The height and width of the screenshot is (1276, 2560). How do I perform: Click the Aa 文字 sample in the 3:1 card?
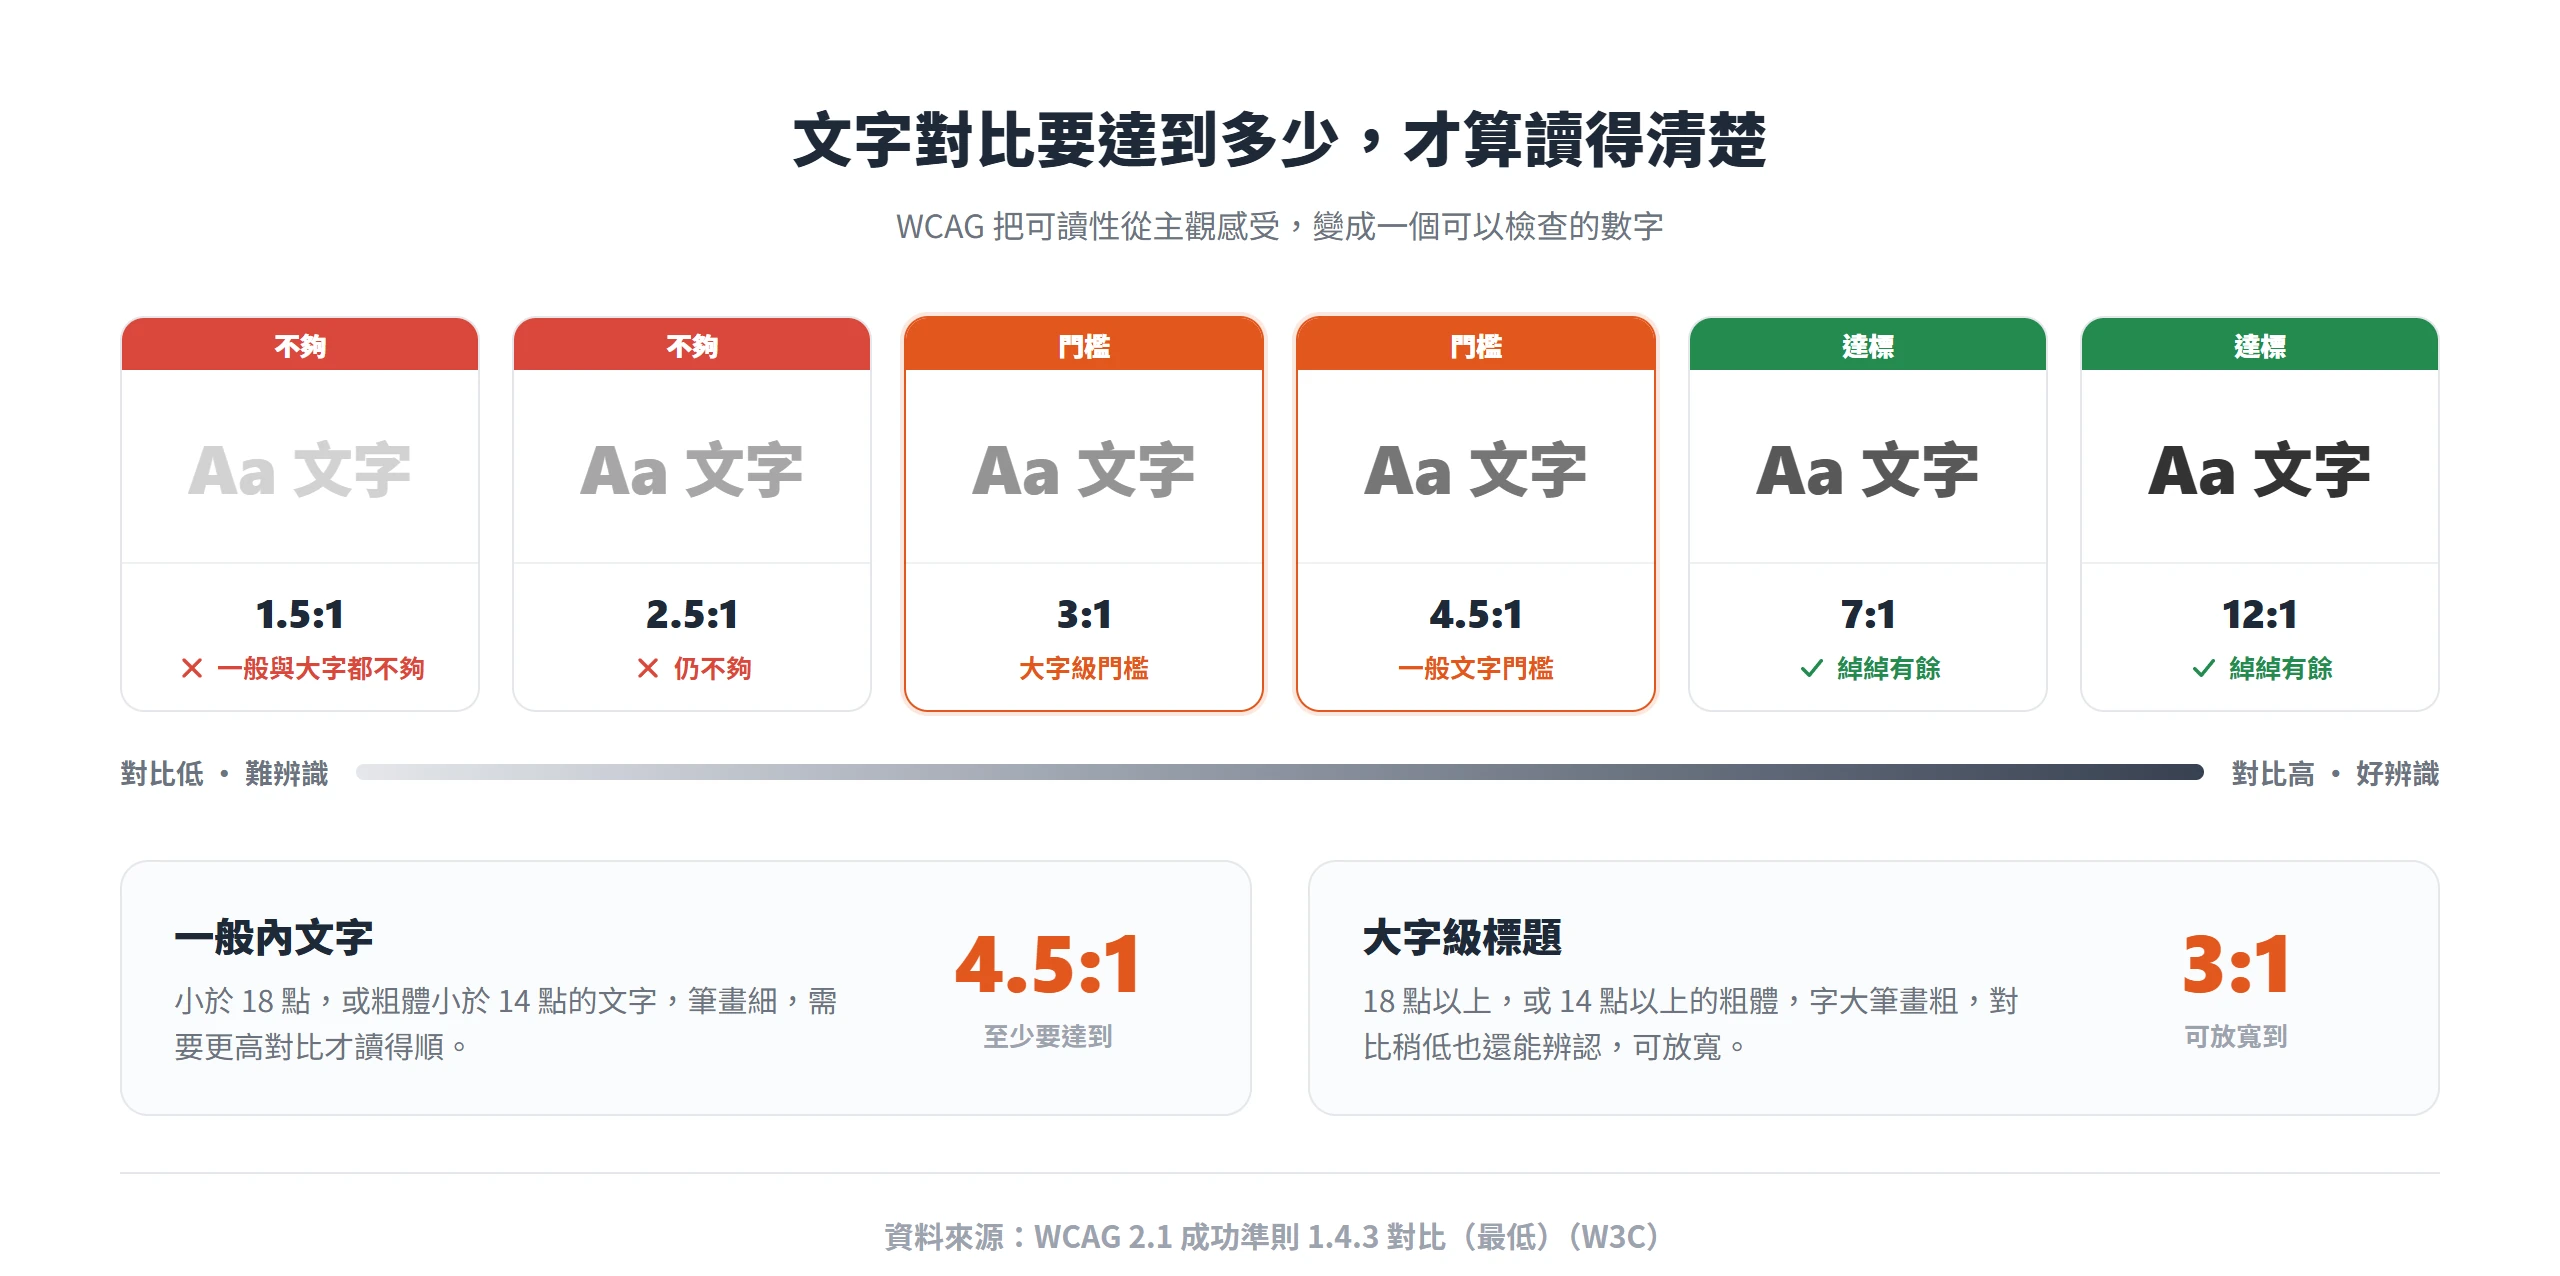1084,470
